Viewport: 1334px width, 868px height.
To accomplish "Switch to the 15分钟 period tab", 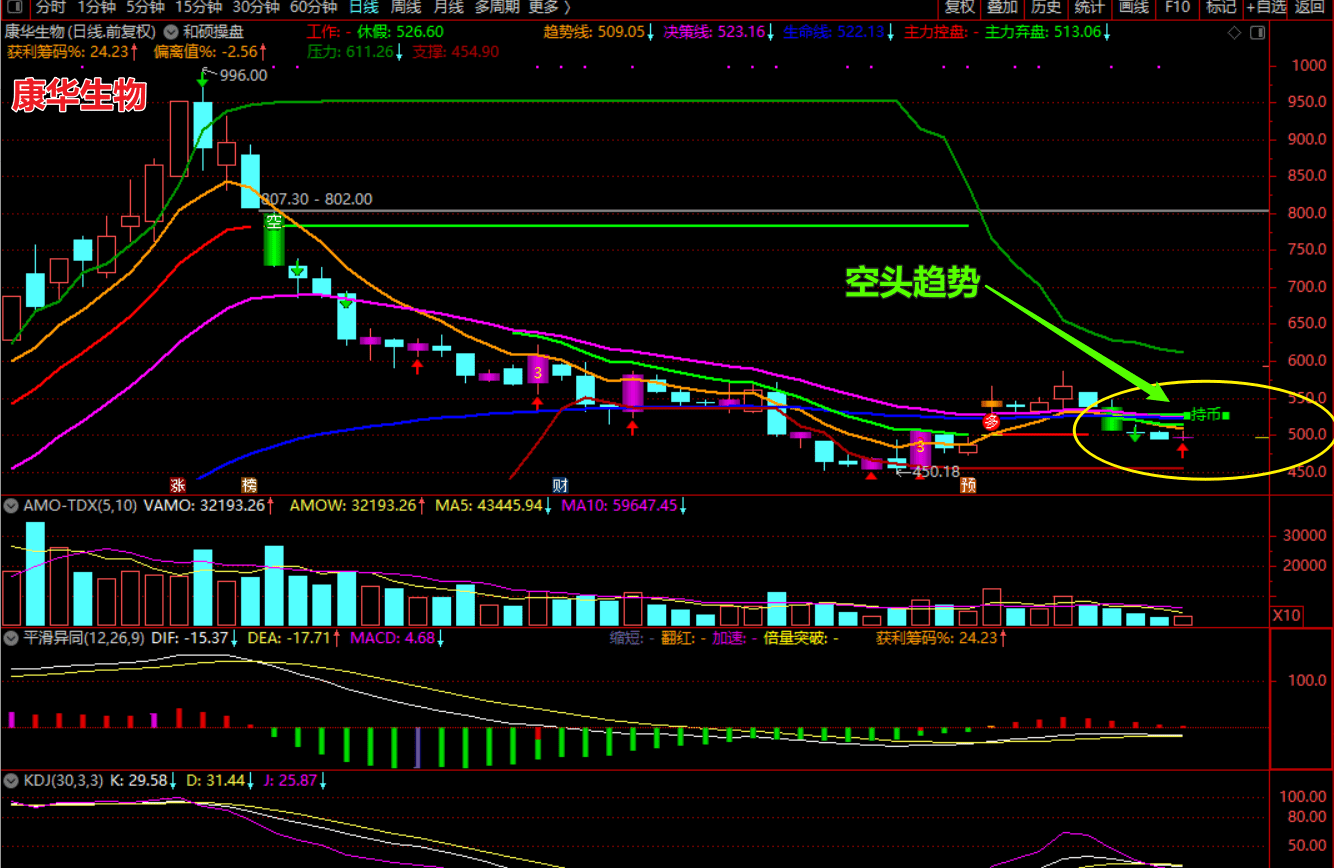I will click(x=197, y=8).
